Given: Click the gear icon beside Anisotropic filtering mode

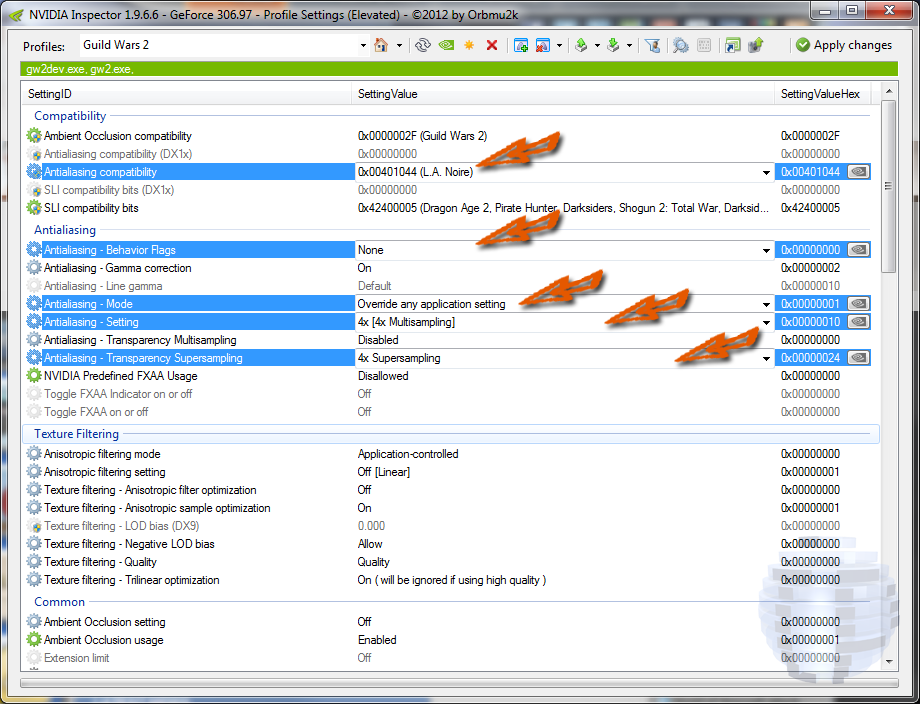Looking at the screenshot, I should click(x=34, y=453).
